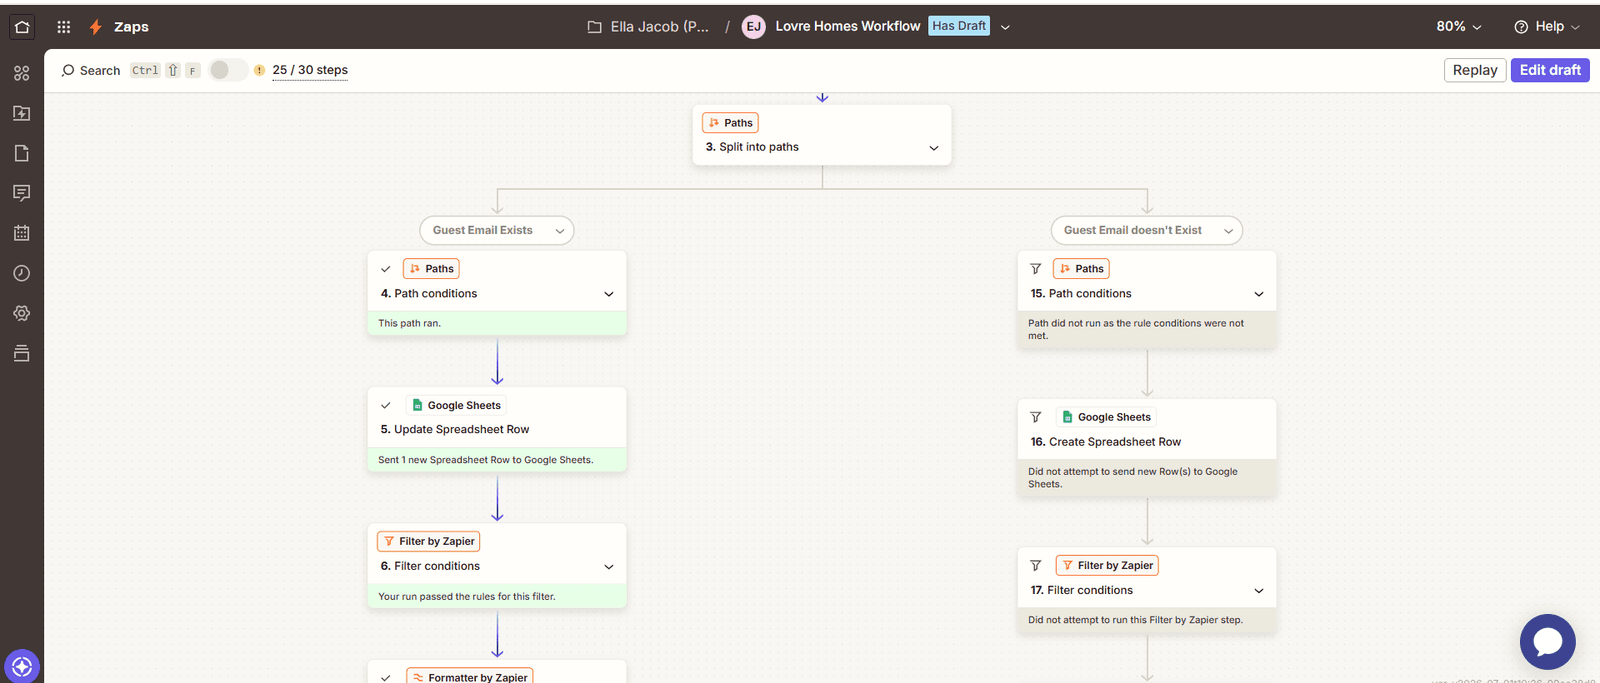The image size is (1600, 683).
Task: Click 'Did not attempt to run this Filter' text
Action: 1135,620
